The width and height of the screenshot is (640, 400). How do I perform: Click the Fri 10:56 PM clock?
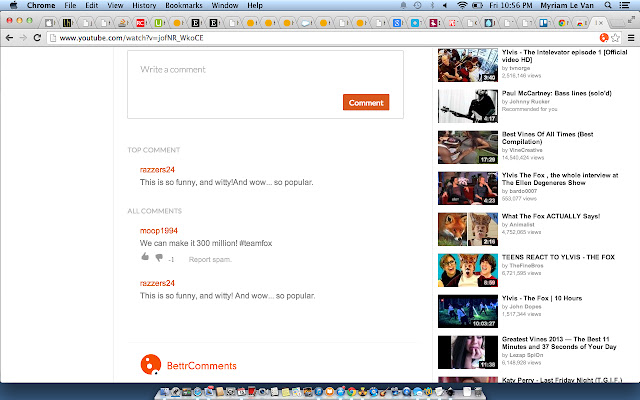click(x=511, y=5)
